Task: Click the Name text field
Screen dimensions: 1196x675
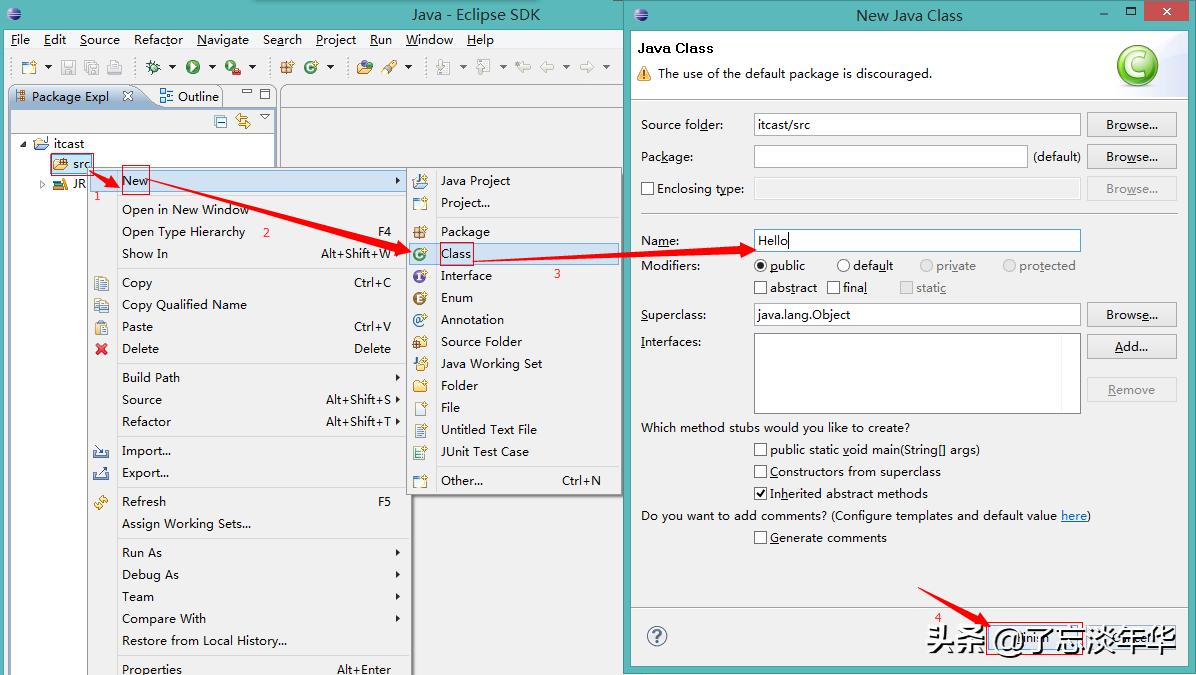Action: point(916,241)
